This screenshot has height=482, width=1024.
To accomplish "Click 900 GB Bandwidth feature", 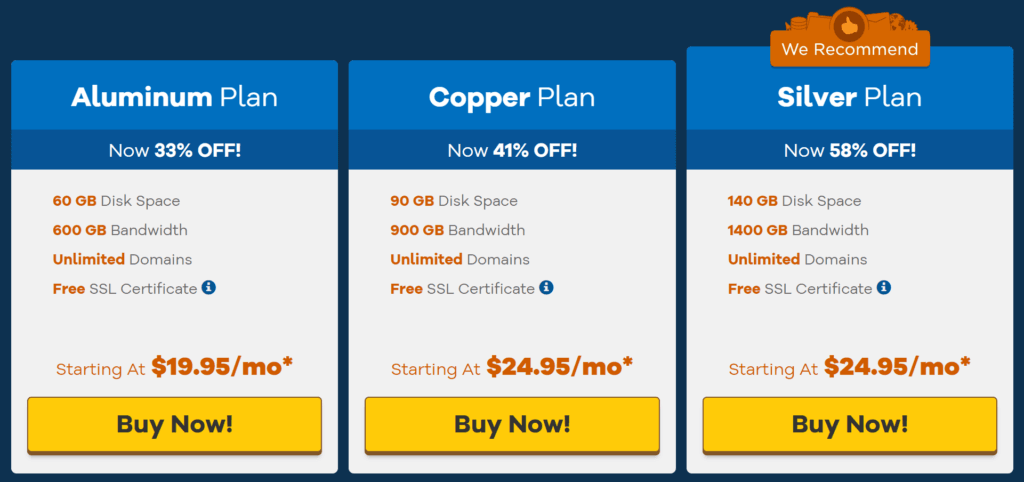I will (457, 230).
